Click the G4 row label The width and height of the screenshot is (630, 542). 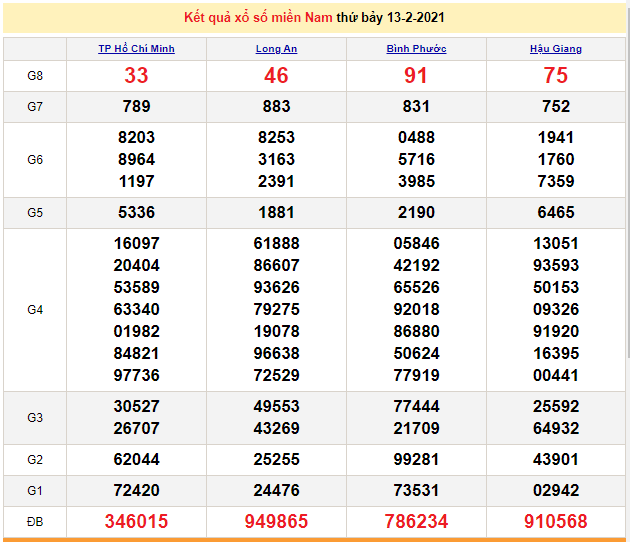[35, 310]
